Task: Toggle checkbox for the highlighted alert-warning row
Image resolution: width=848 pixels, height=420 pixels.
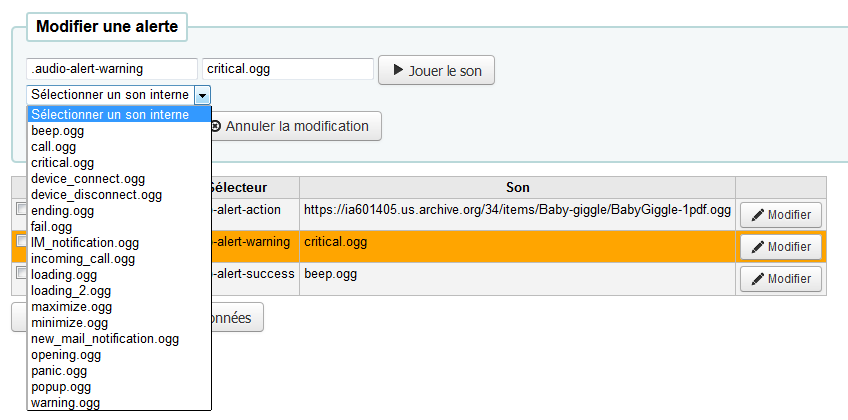Action: pyautogui.click(x=21, y=242)
